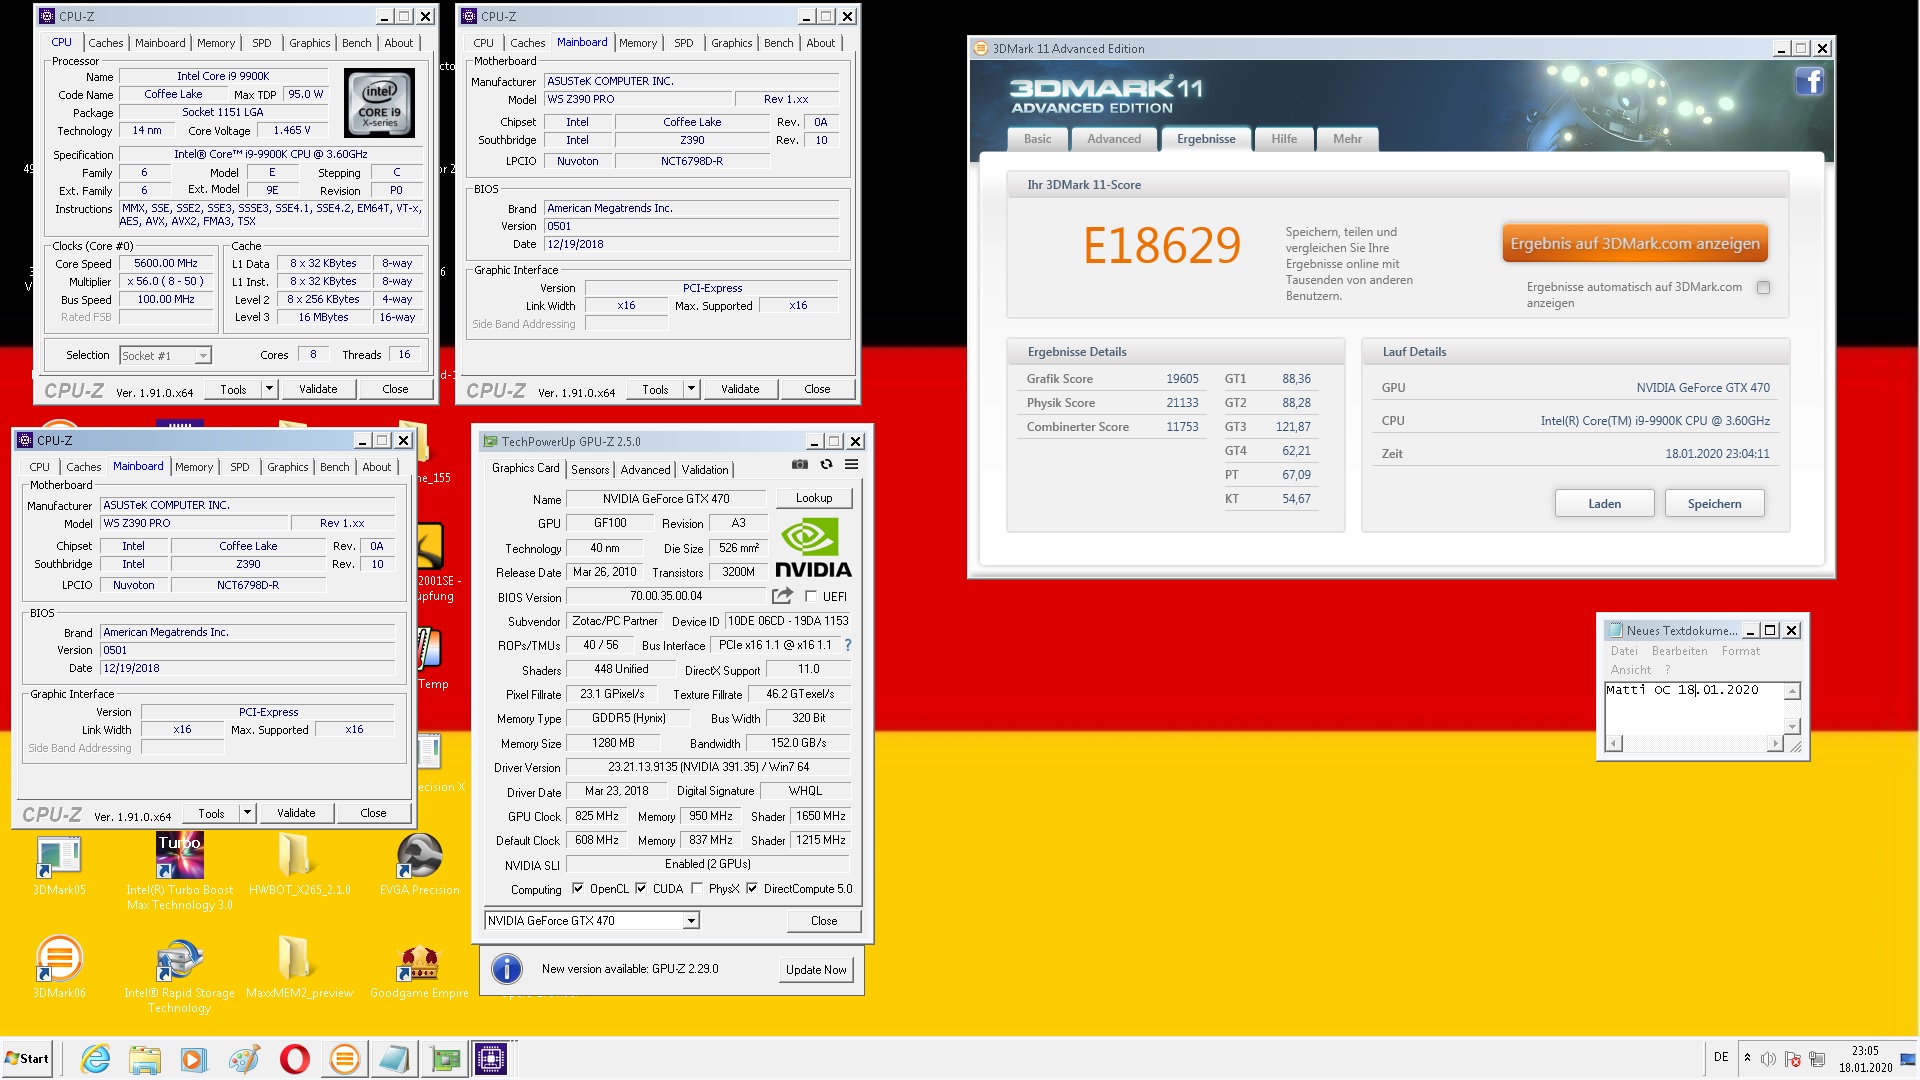
Task: Switch to the orange 3DMark taskbar button
Action: point(344,1059)
